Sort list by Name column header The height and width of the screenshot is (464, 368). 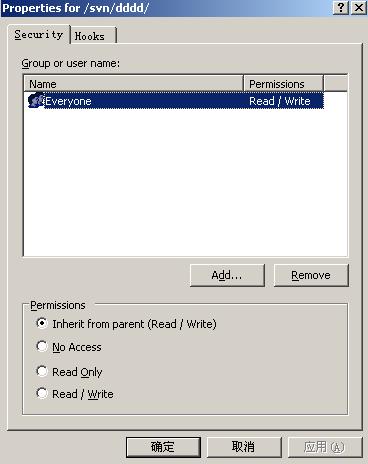pos(133,84)
